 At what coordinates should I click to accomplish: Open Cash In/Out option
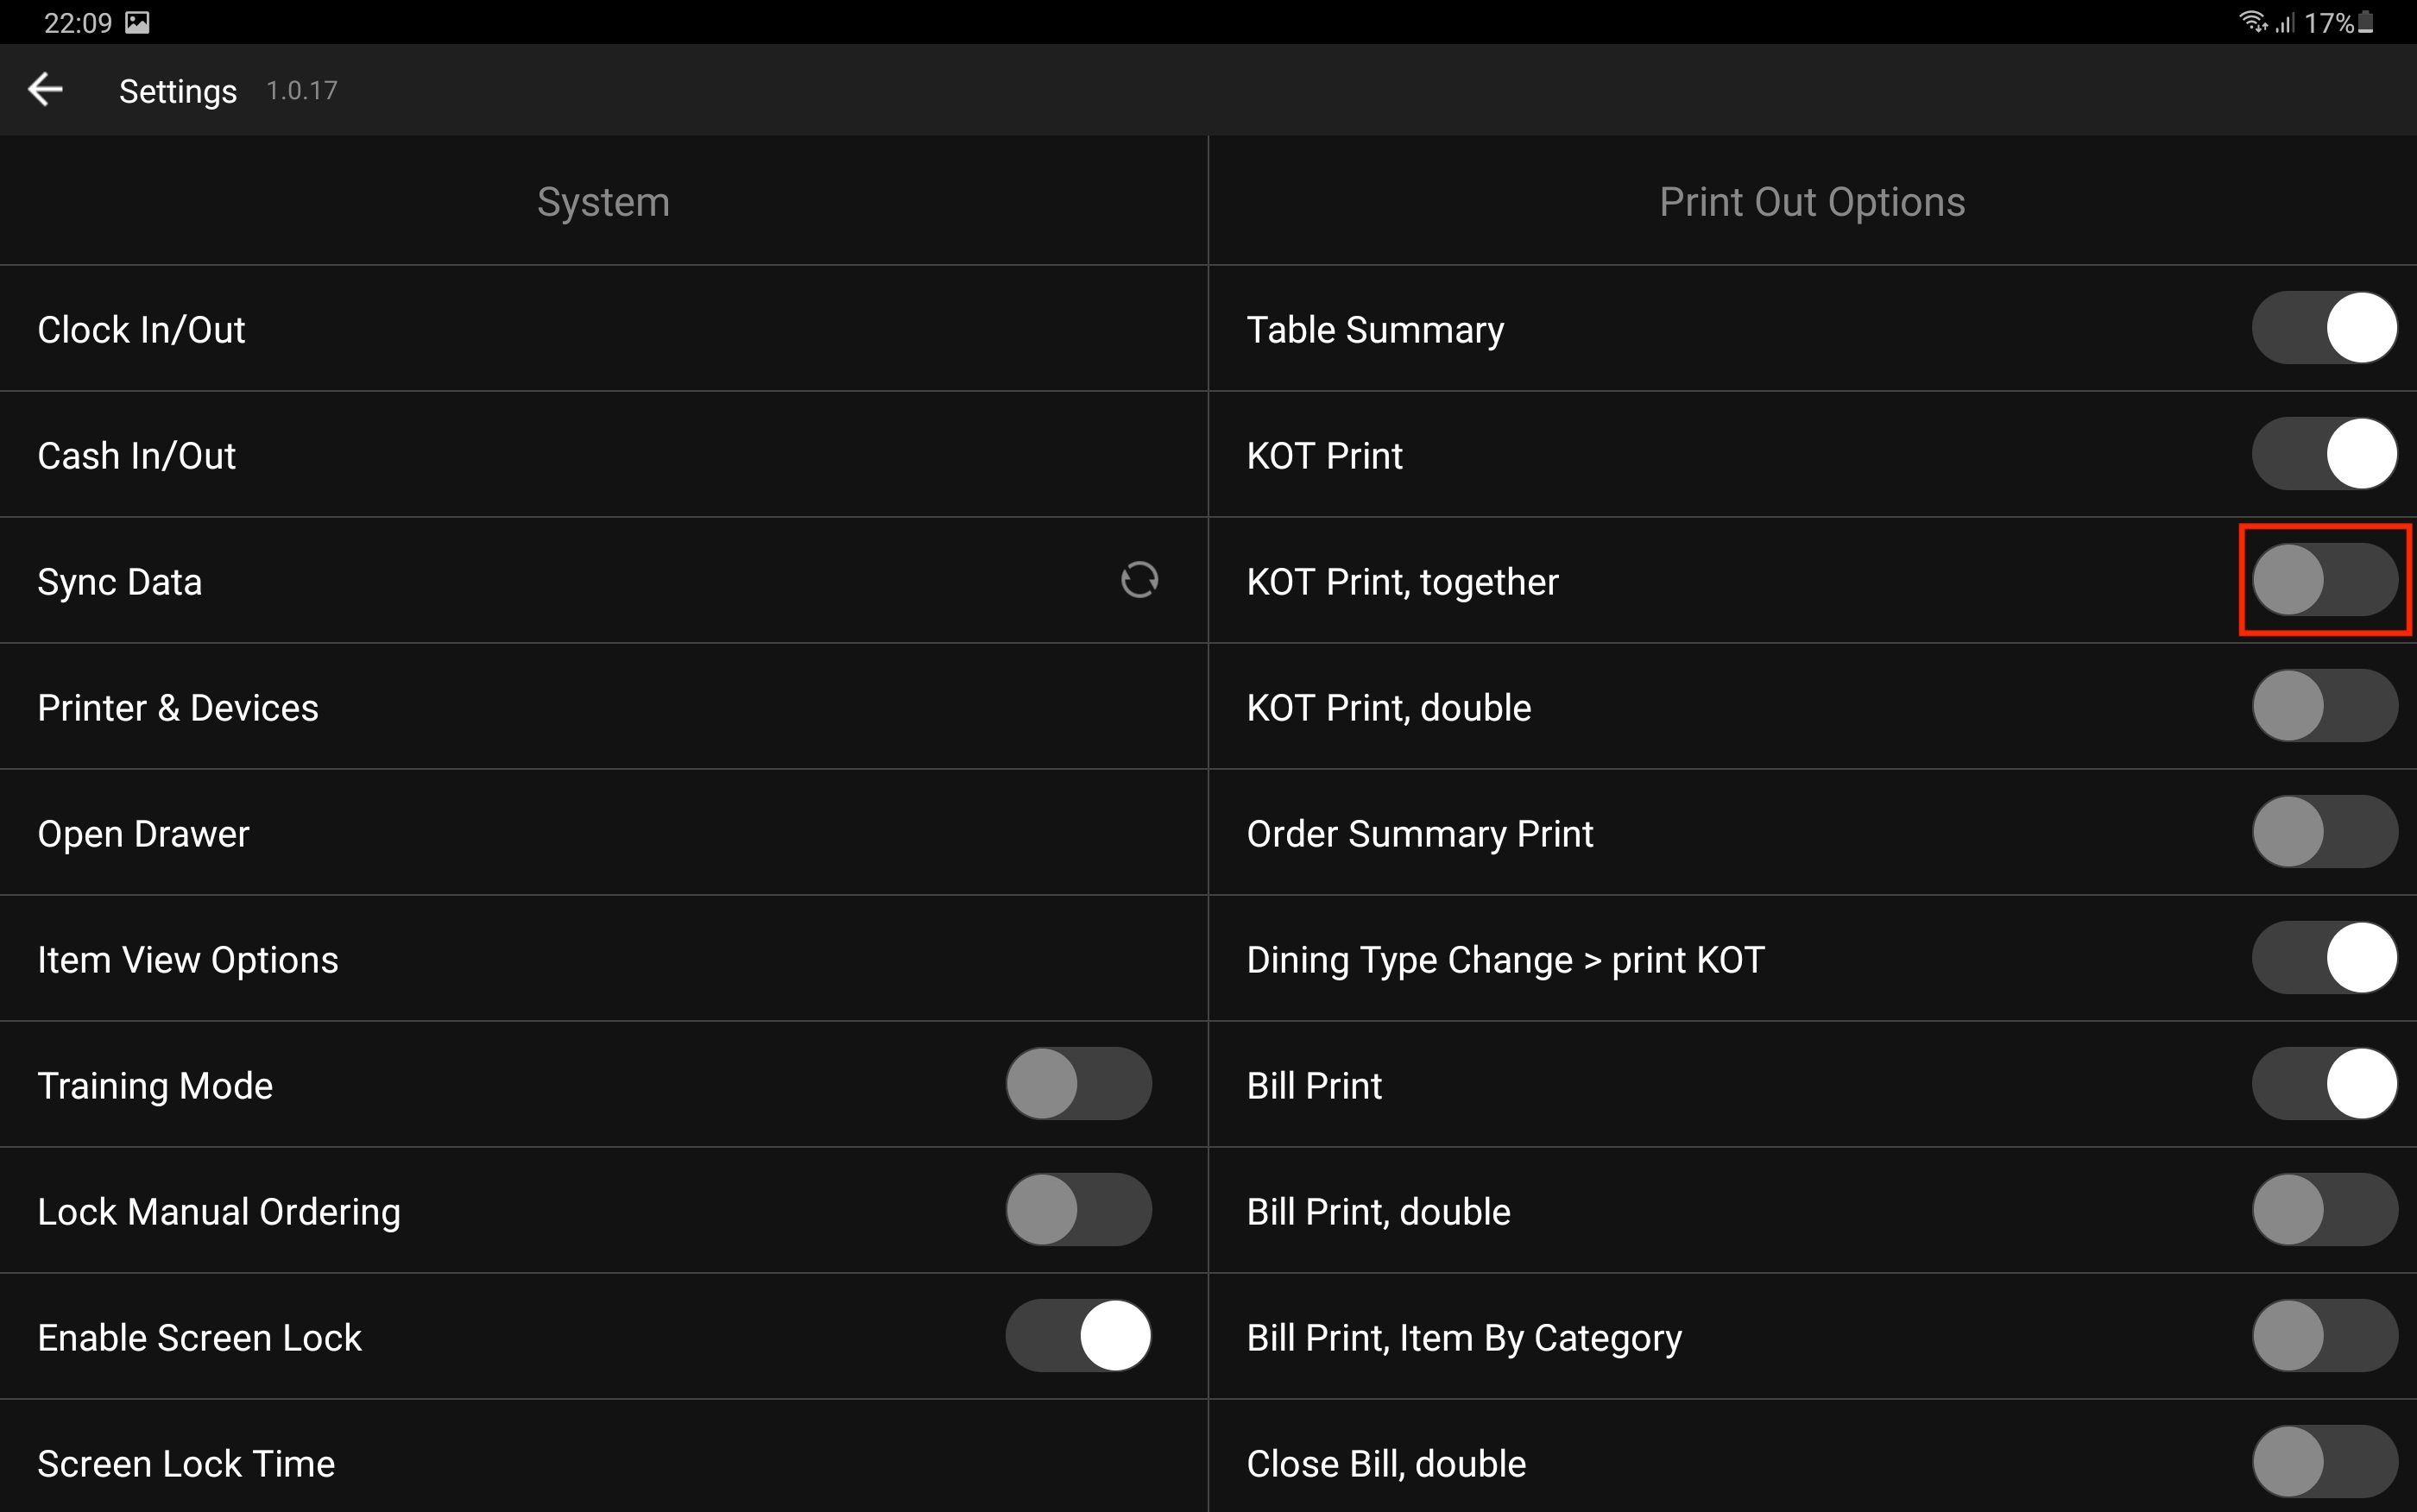(x=137, y=456)
